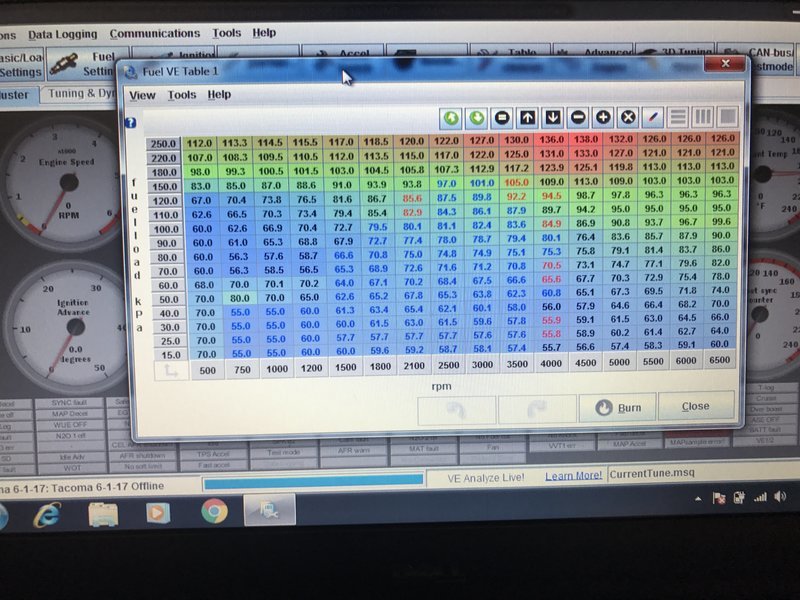Viewport: 800px width, 600px height.
Task: Click the Close button in the dialog
Action: (696, 406)
